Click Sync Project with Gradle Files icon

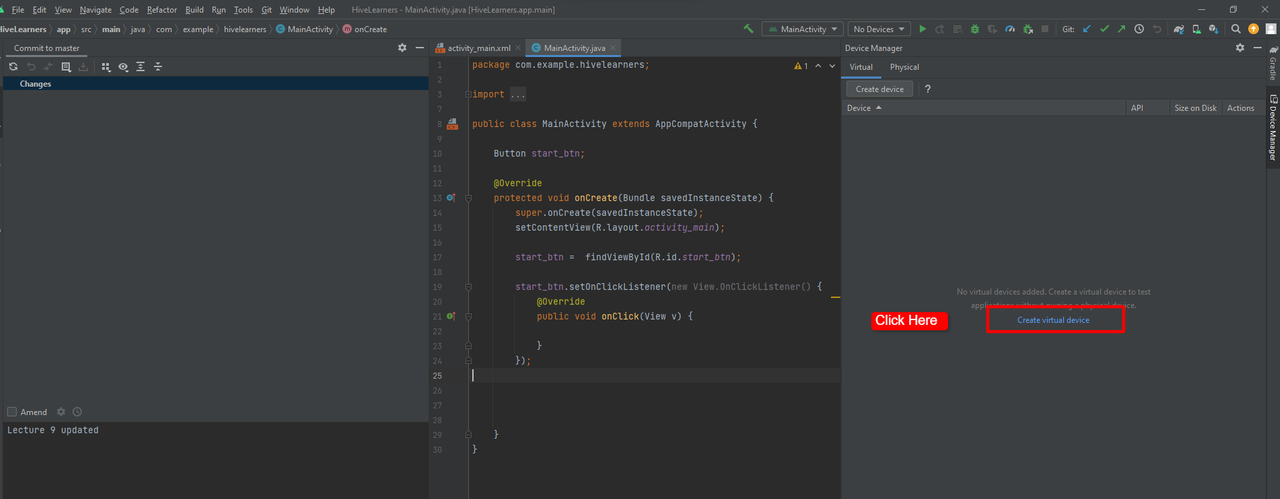pos(1179,29)
